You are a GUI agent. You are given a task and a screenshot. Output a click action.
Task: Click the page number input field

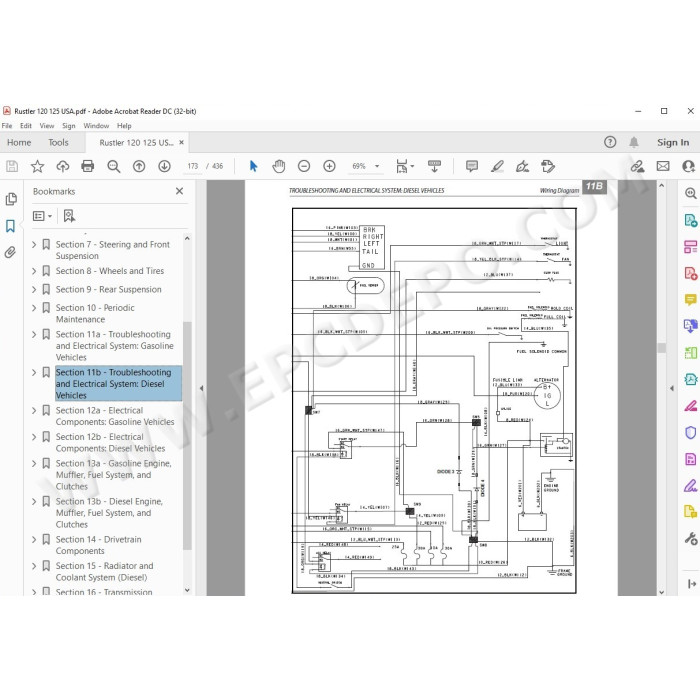[x=193, y=166]
